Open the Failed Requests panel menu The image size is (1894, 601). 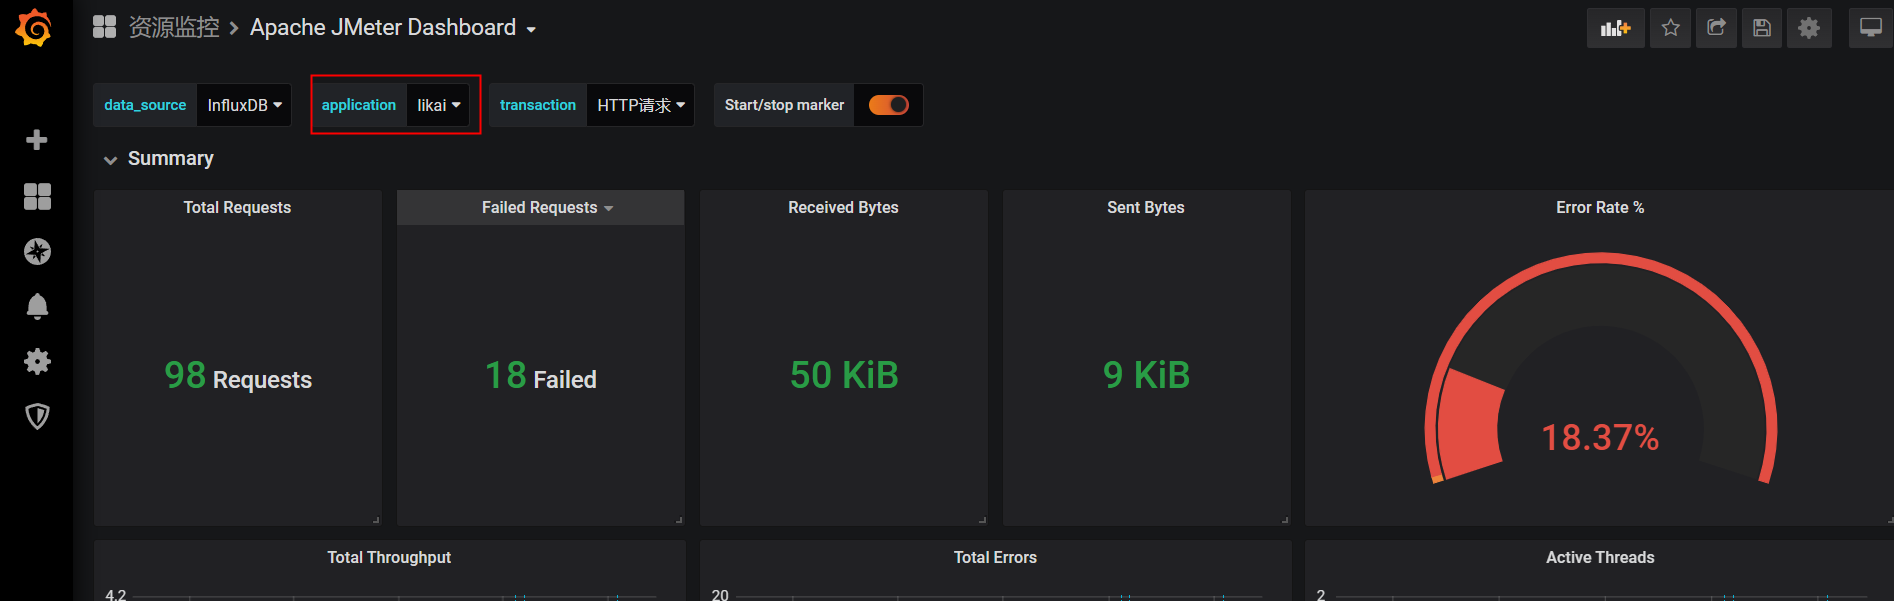tap(546, 208)
